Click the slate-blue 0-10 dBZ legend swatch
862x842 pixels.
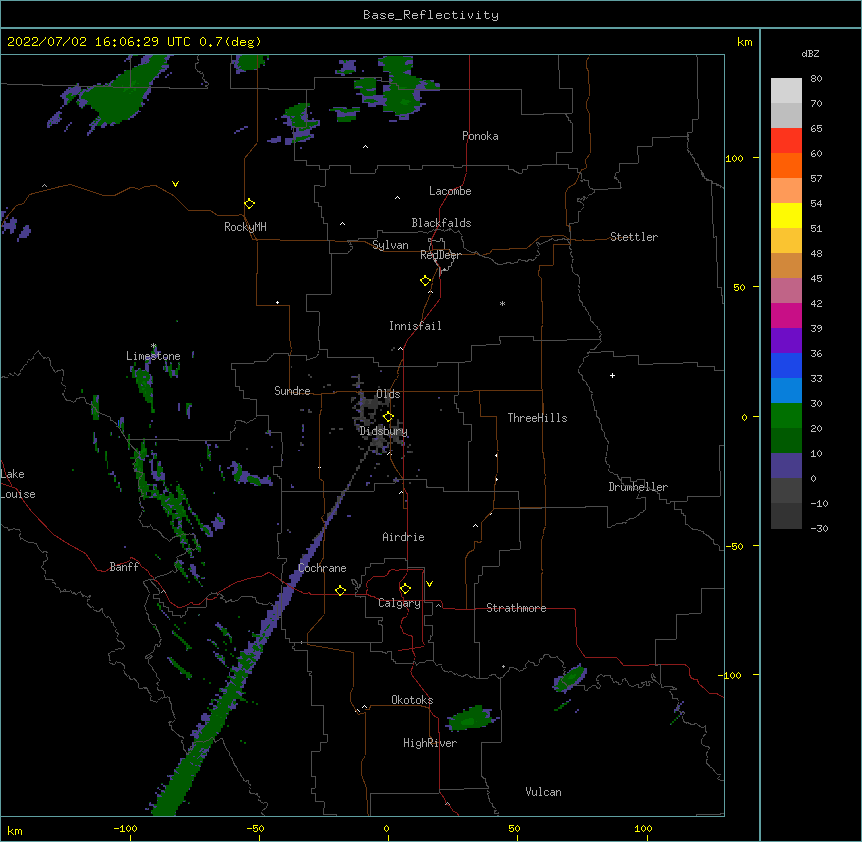click(x=786, y=466)
